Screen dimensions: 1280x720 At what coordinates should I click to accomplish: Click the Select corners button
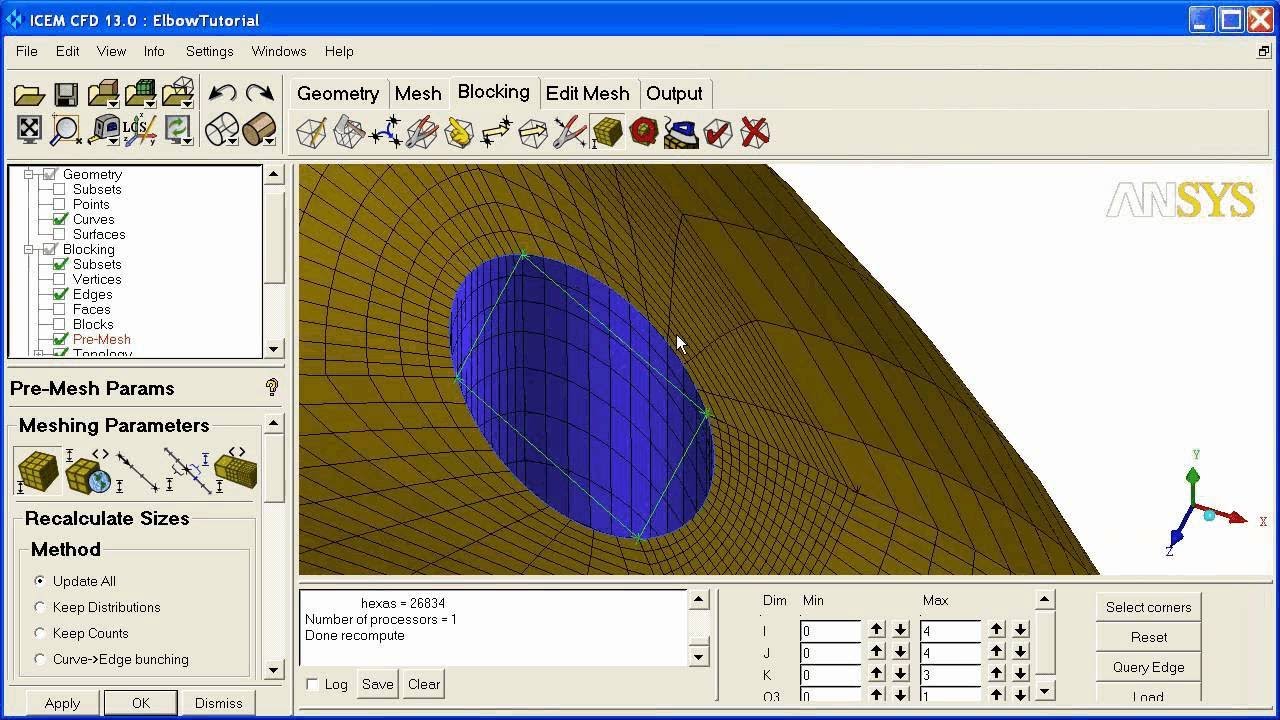[1148, 607]
